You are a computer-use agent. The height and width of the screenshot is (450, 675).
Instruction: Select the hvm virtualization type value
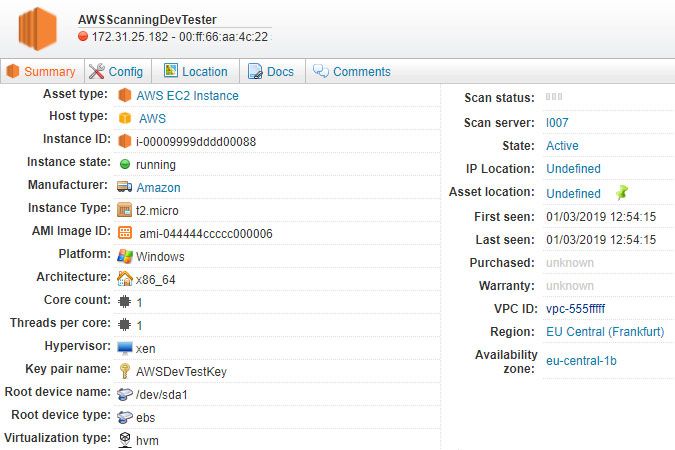coord(147,441)
